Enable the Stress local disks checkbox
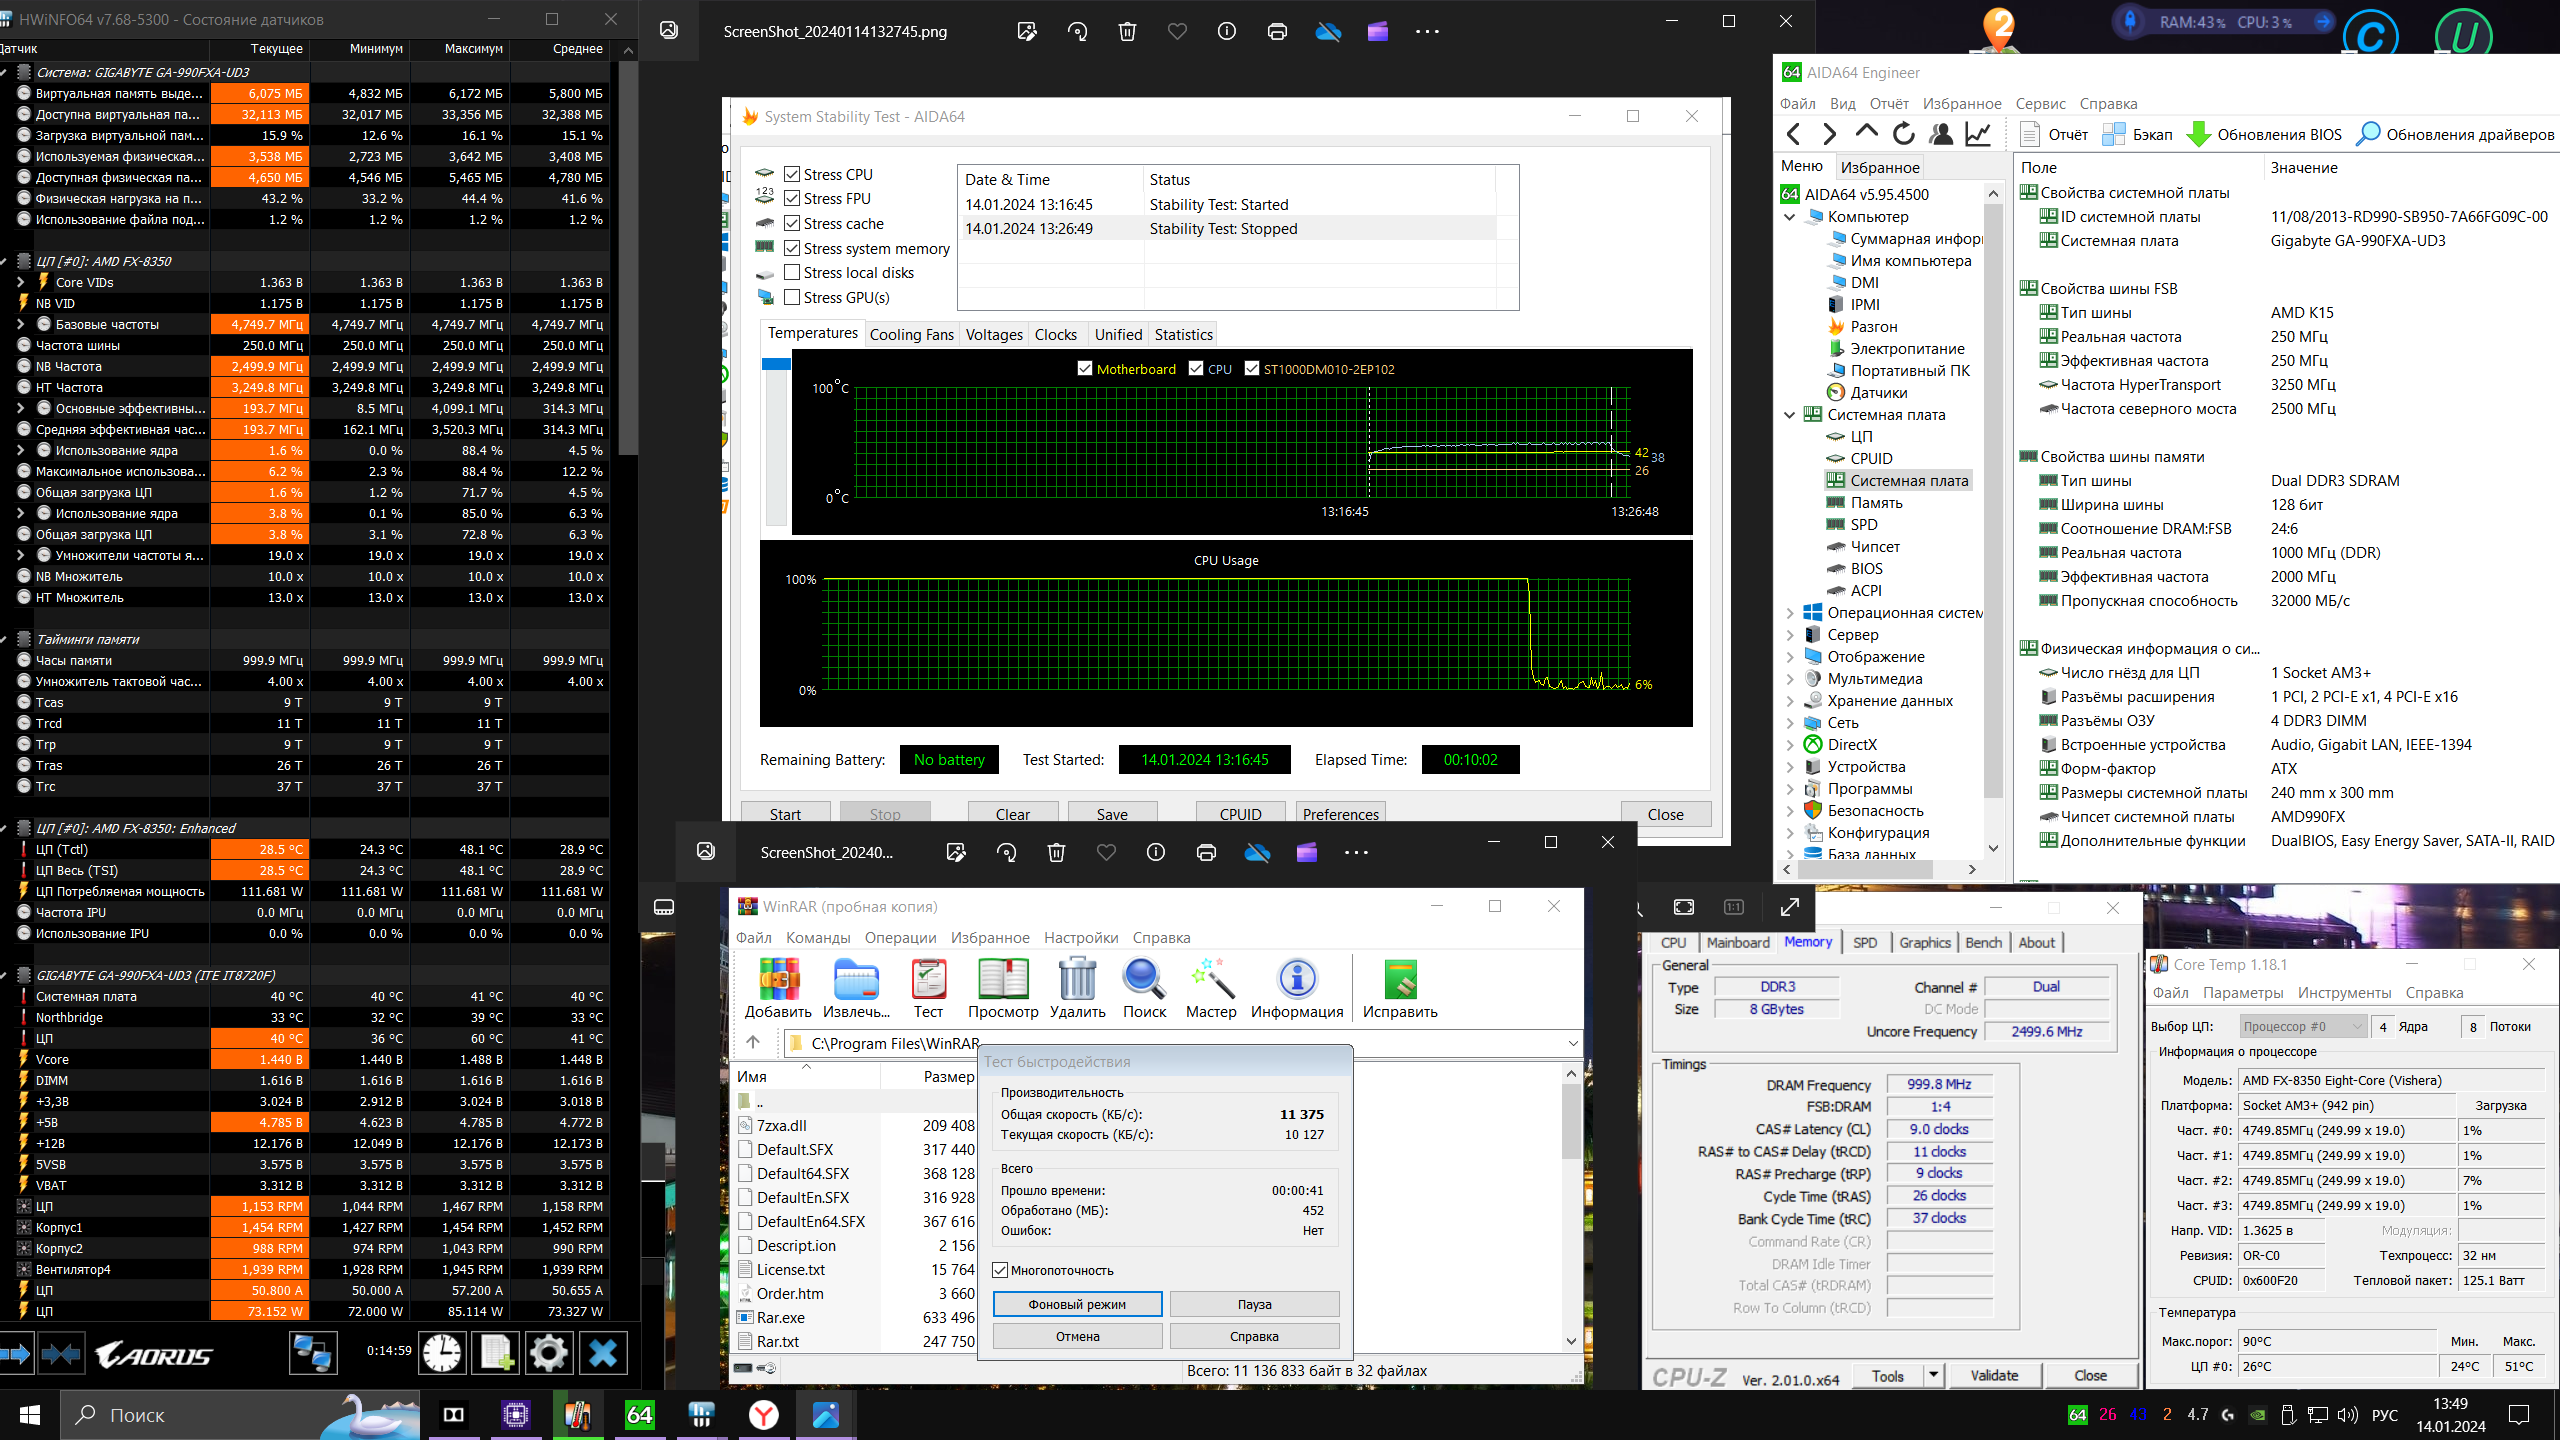The height and width of the screenshot is (1440, 2560). 792,273
